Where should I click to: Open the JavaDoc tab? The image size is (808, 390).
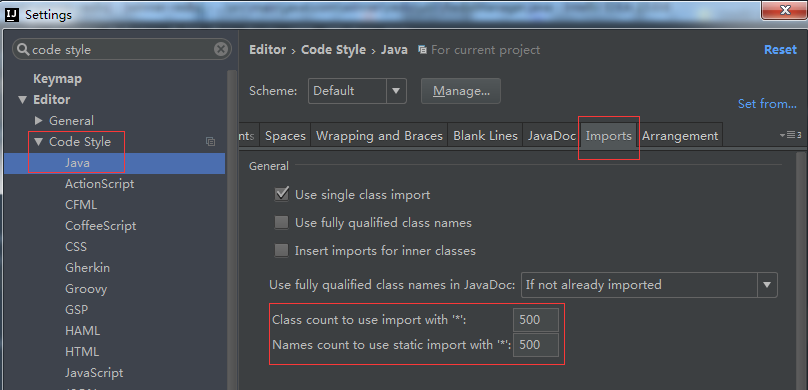[551, 136]
